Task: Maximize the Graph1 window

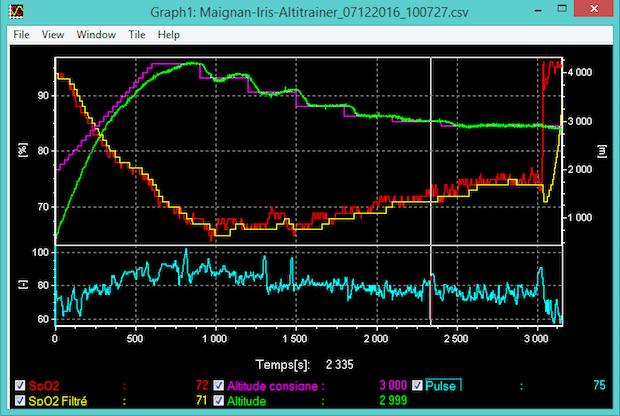Action: tap(564, 10)
